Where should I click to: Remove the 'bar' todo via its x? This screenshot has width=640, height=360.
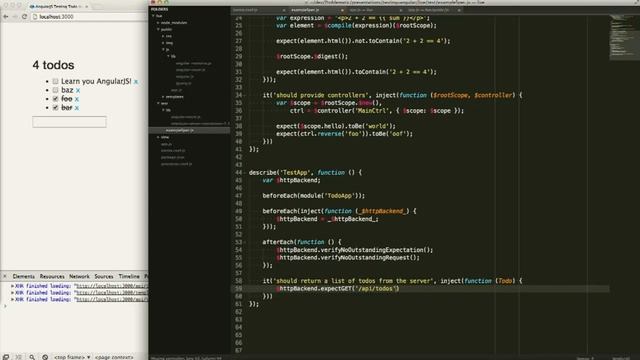[x=77, y=108]
